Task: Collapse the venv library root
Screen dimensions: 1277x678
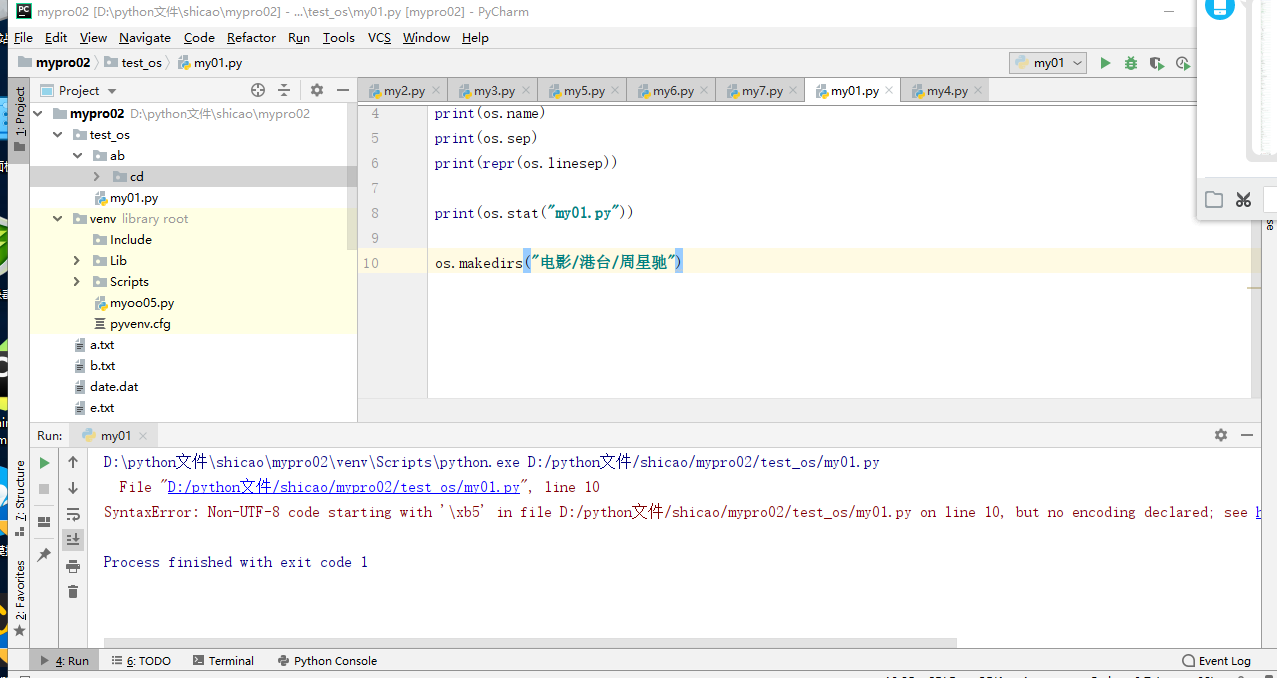Action: (58, 219)
